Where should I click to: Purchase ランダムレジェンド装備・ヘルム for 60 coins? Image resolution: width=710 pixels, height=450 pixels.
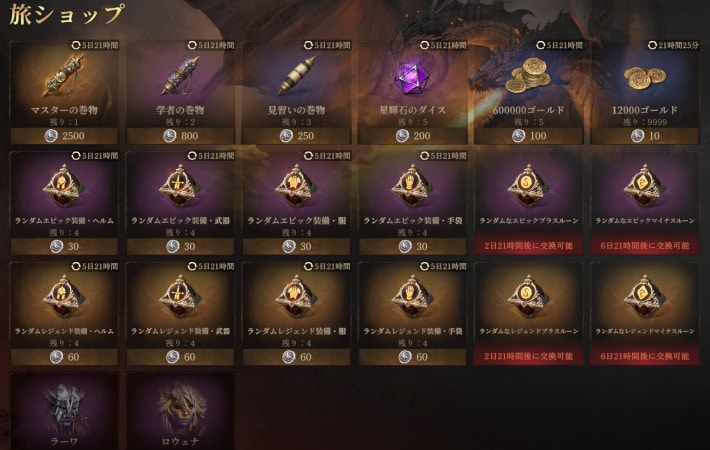coord(64,357)
